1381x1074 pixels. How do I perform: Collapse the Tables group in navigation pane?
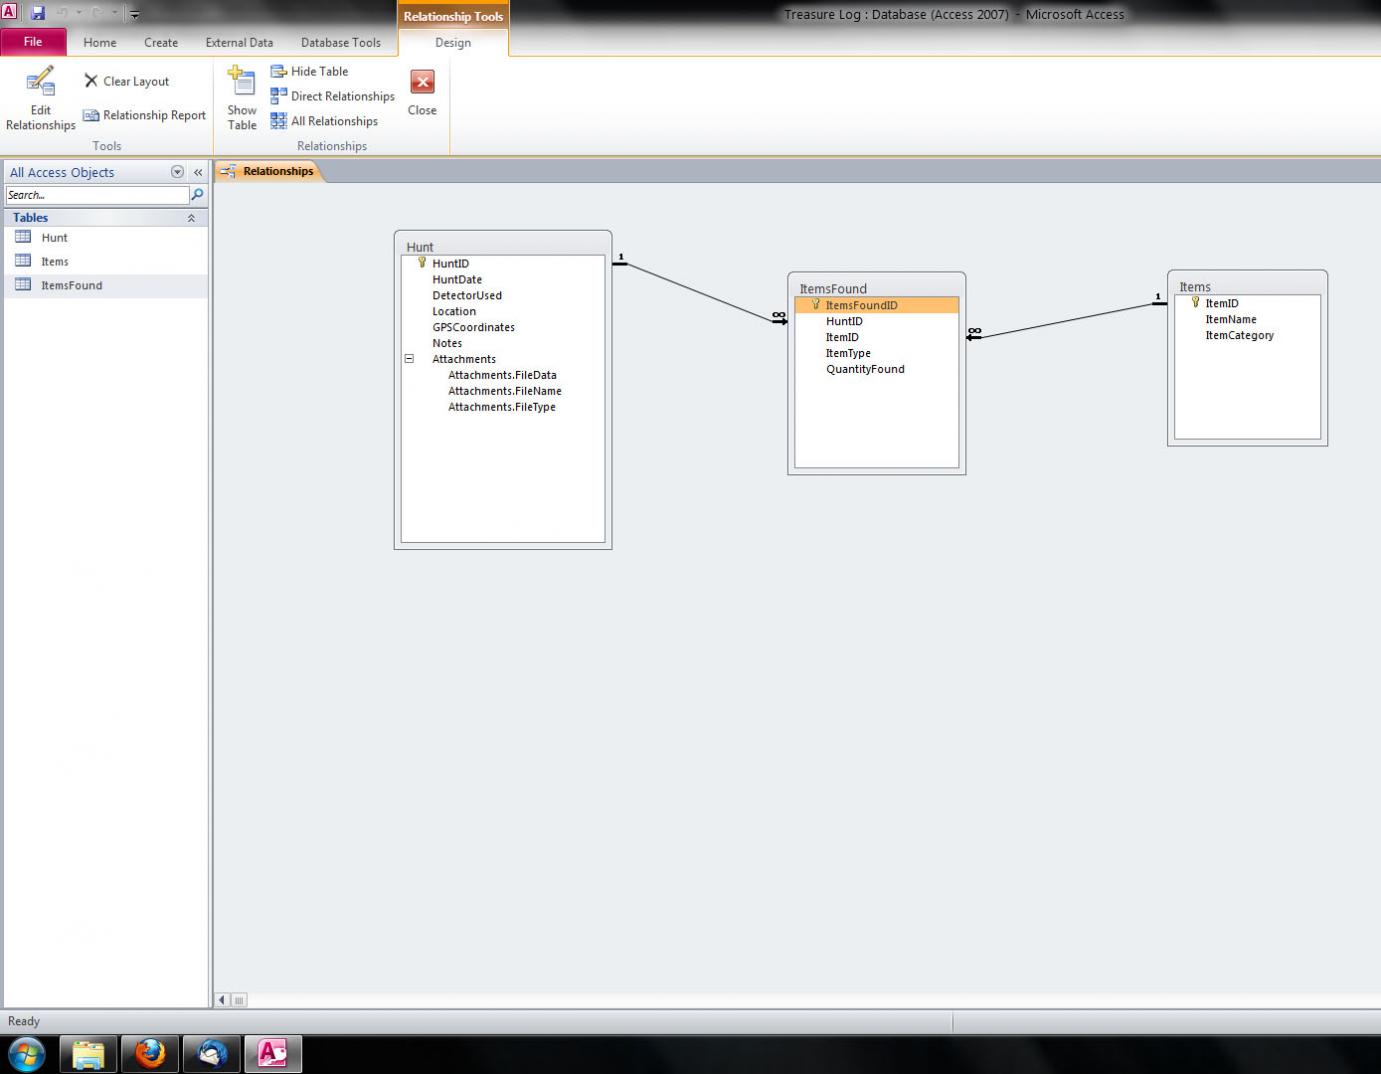(191, 217)
